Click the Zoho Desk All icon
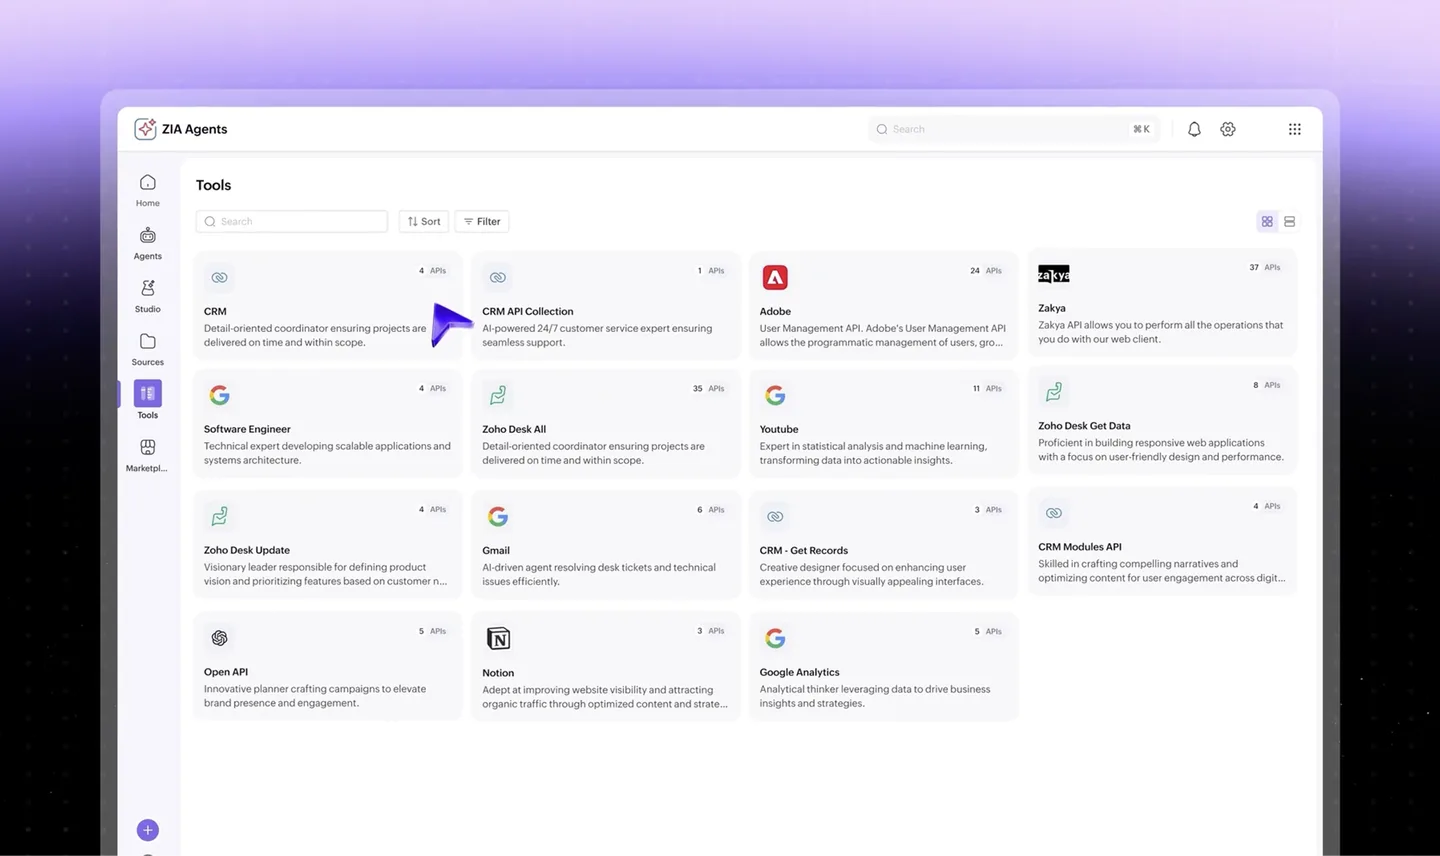 pyautogui.click(x=498, y=396)
